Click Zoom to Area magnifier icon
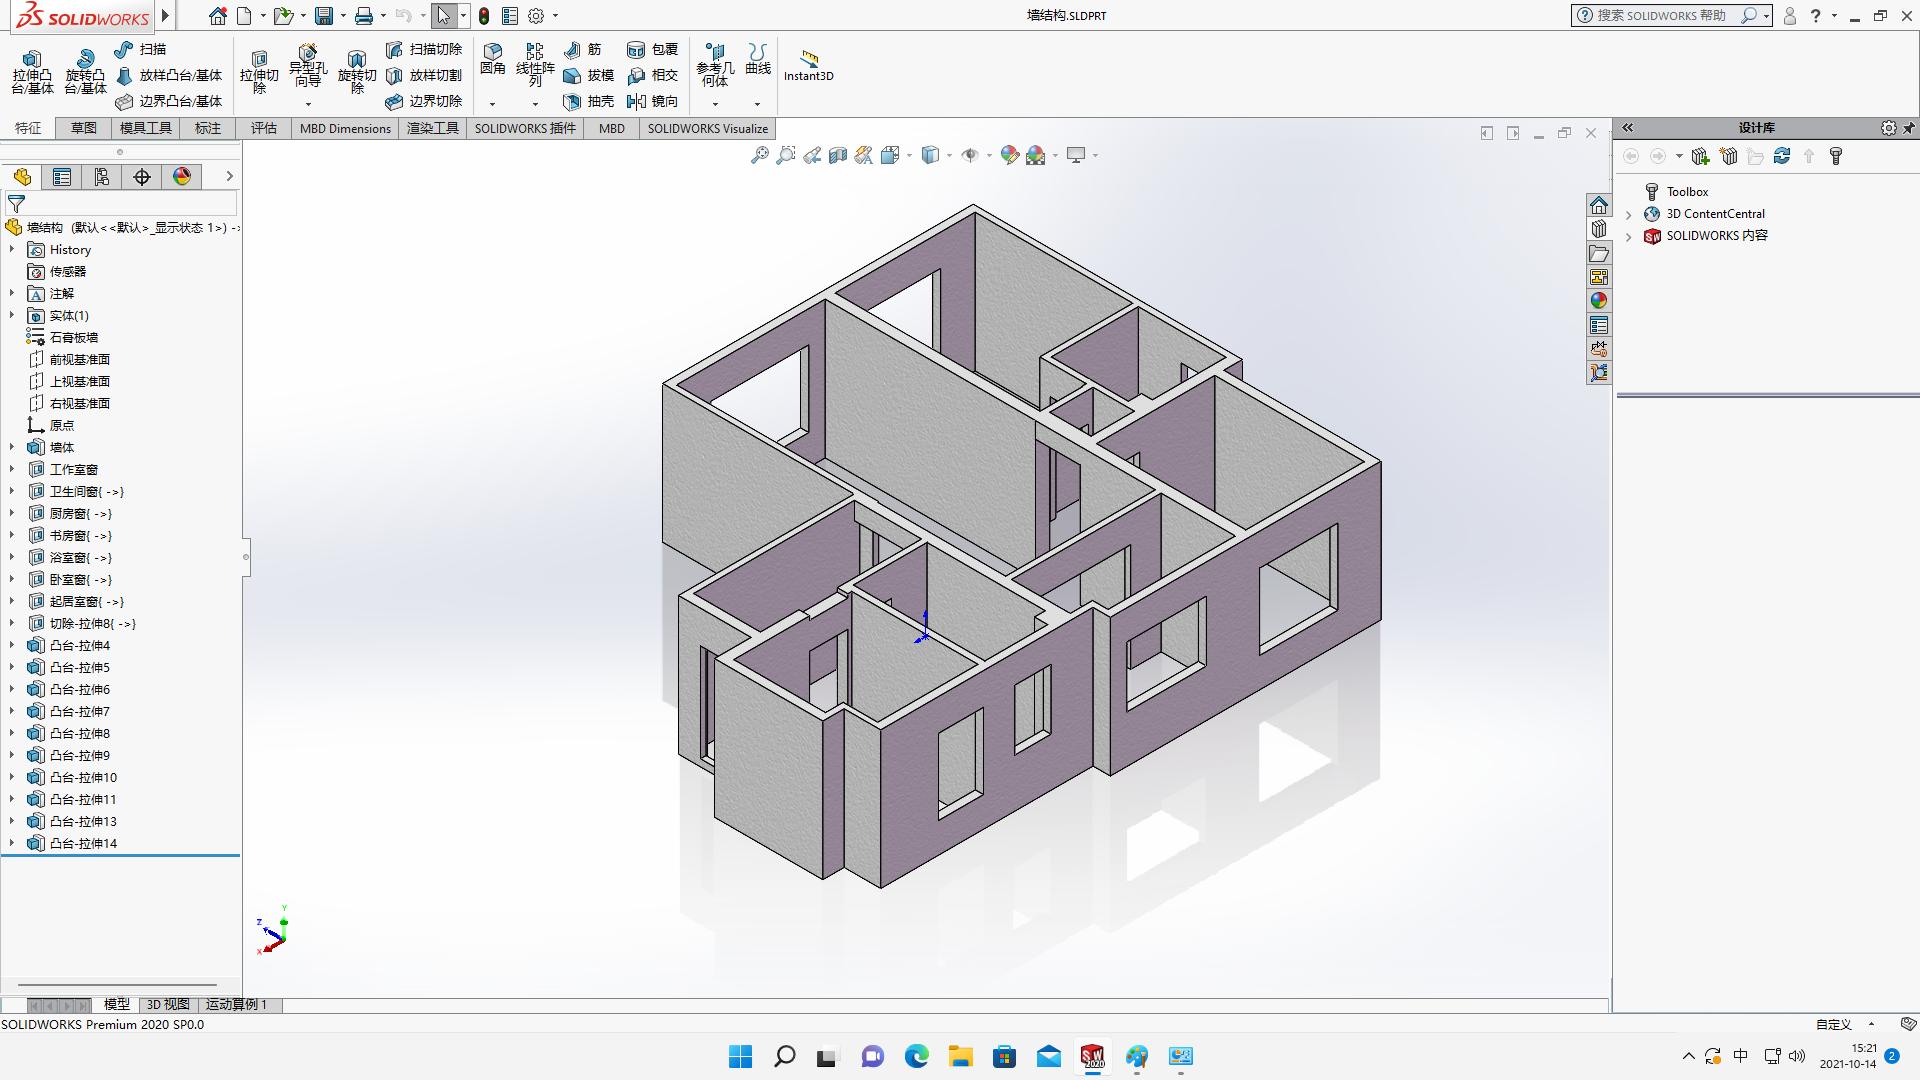The height and width of the screenshot is (1080, 1920). [x=786, y=155]
